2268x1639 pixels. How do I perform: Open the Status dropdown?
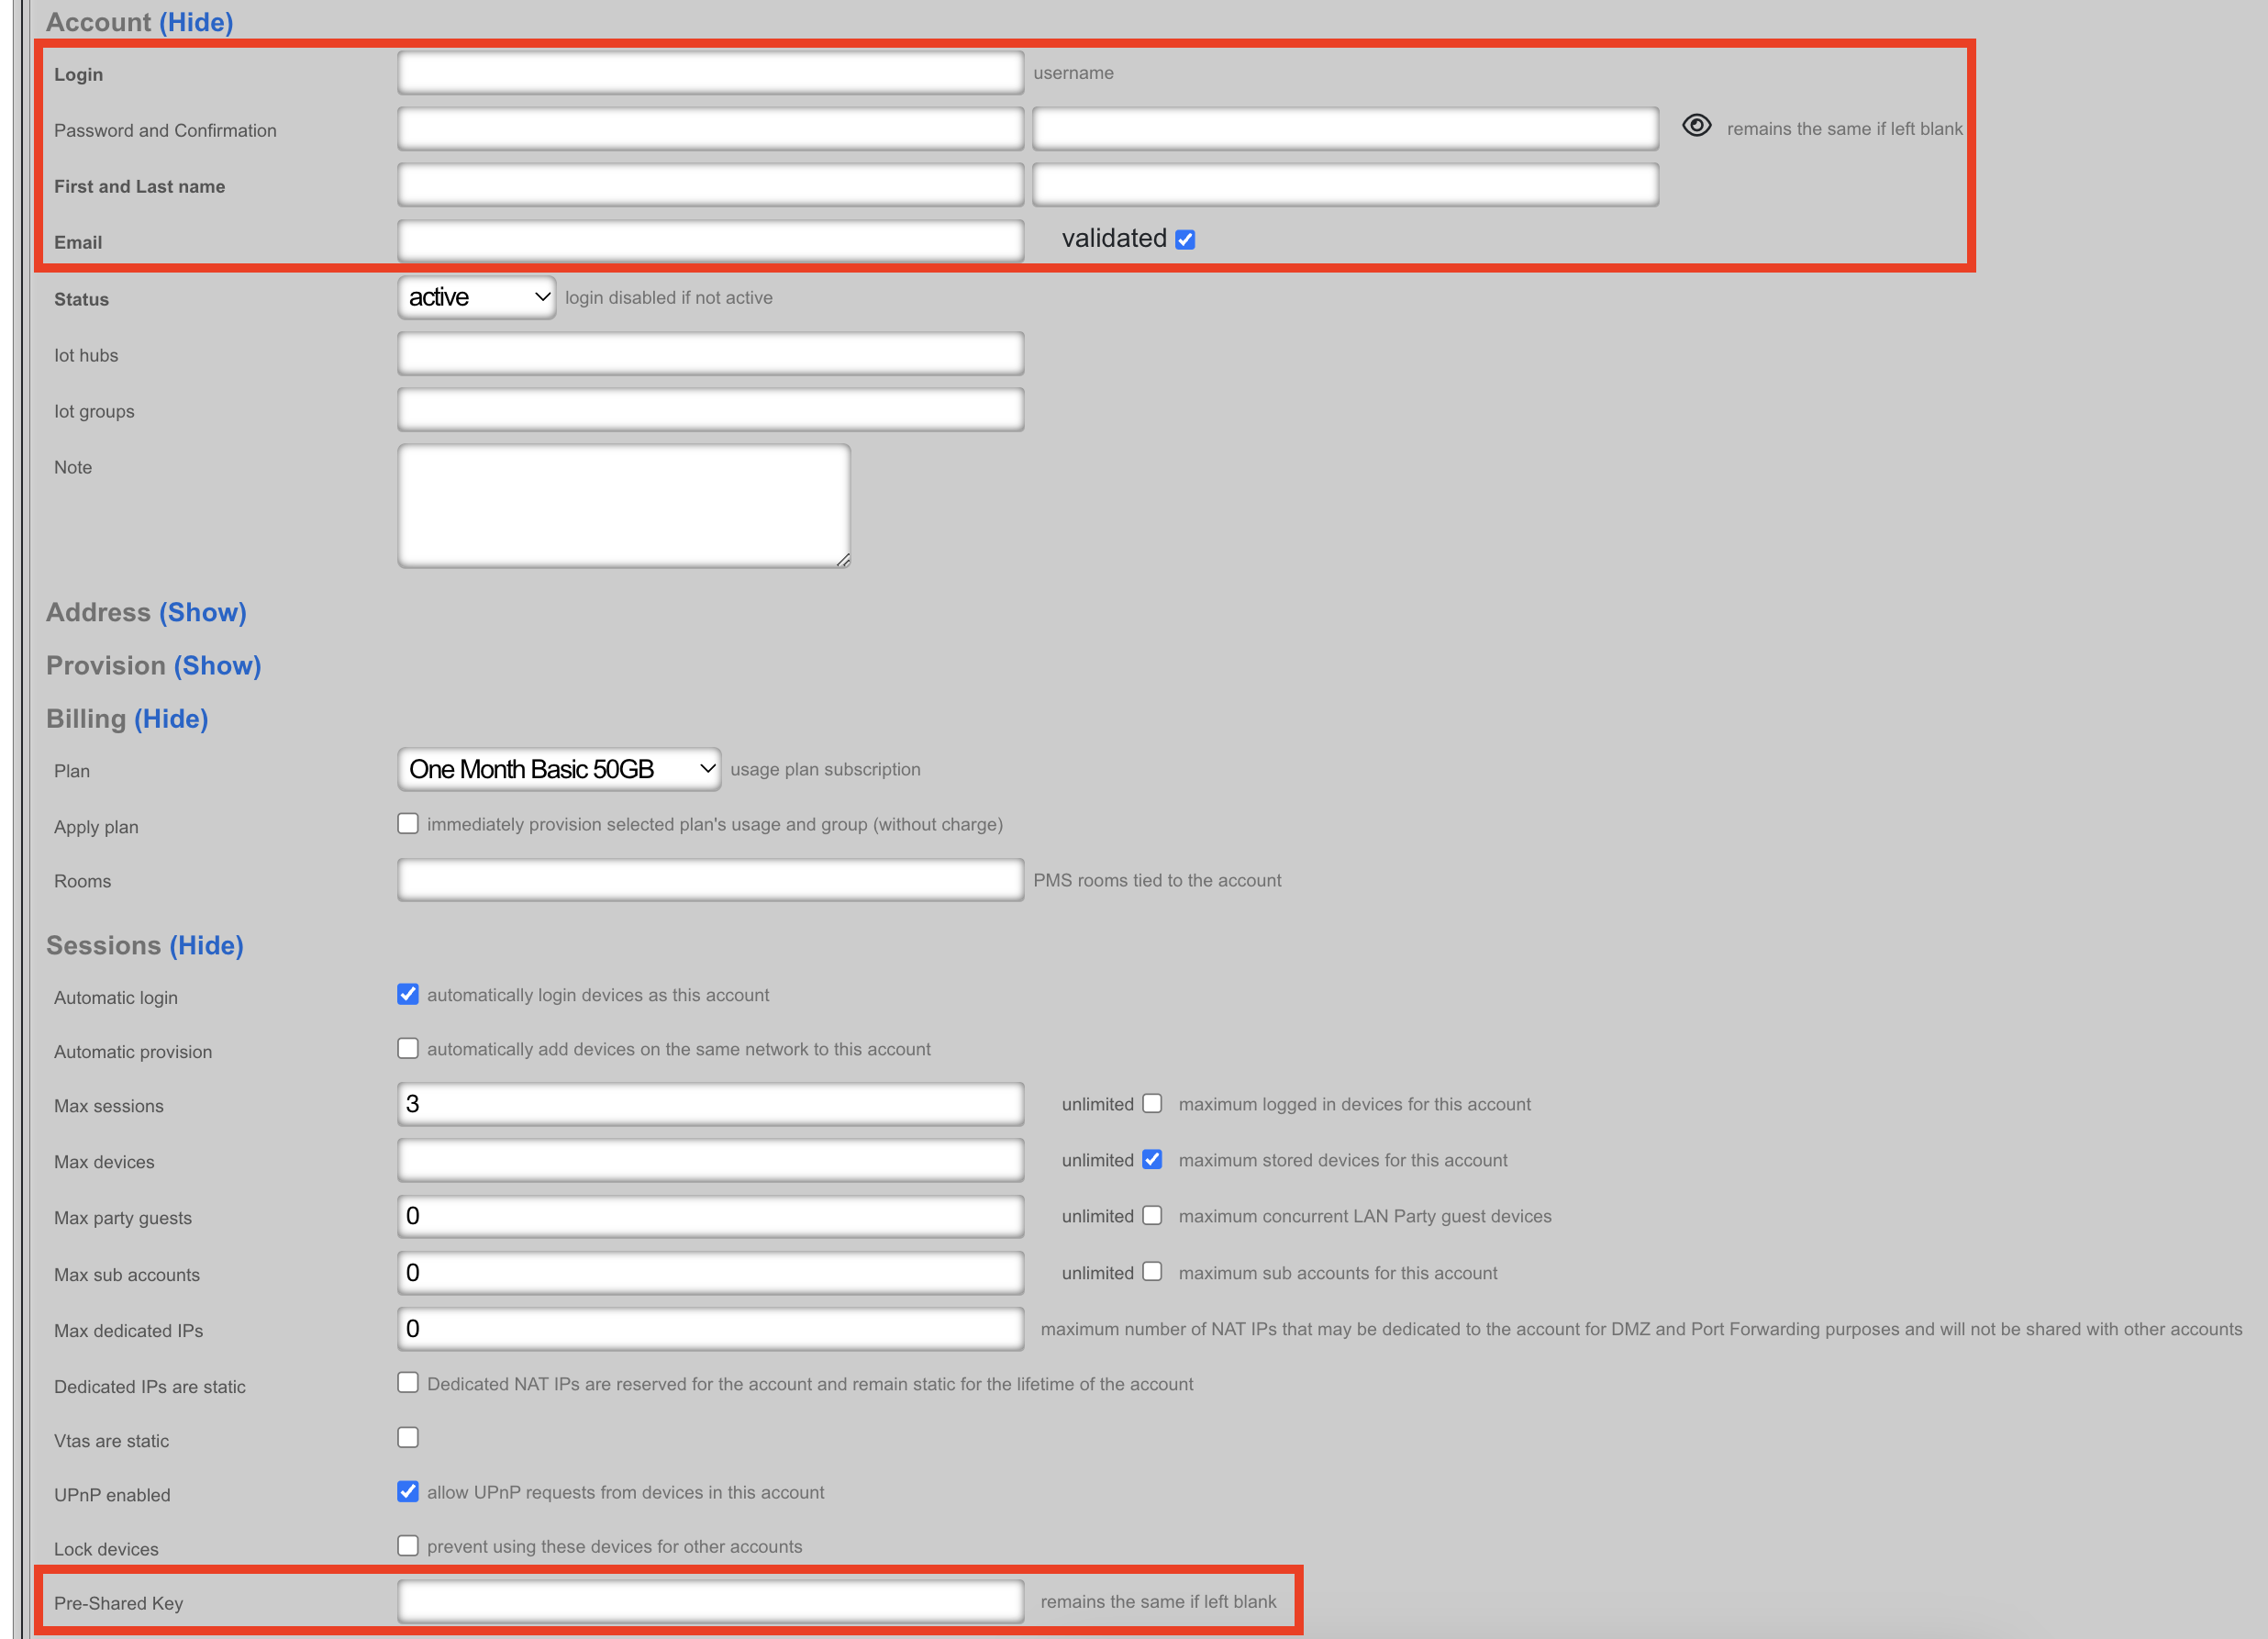pos(476,298)
